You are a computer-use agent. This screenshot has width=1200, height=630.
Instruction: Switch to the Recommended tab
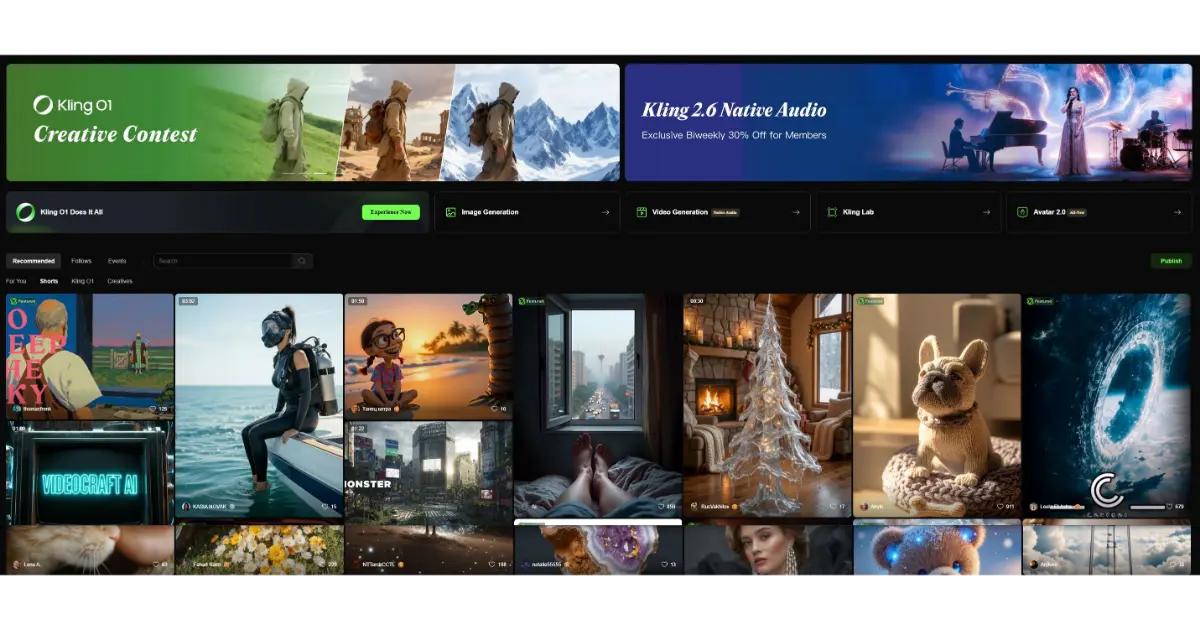pos(34,261)
